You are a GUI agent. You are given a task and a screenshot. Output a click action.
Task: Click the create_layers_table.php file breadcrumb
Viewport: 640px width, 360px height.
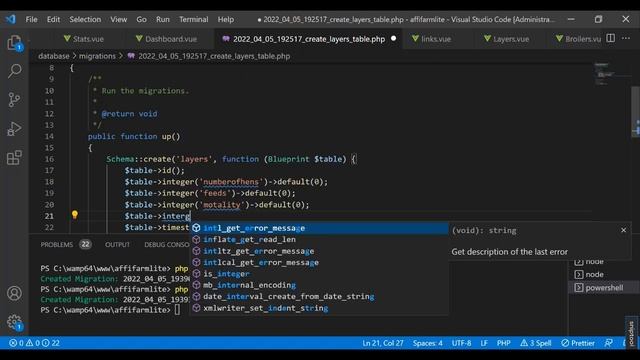tap(209, 56)
